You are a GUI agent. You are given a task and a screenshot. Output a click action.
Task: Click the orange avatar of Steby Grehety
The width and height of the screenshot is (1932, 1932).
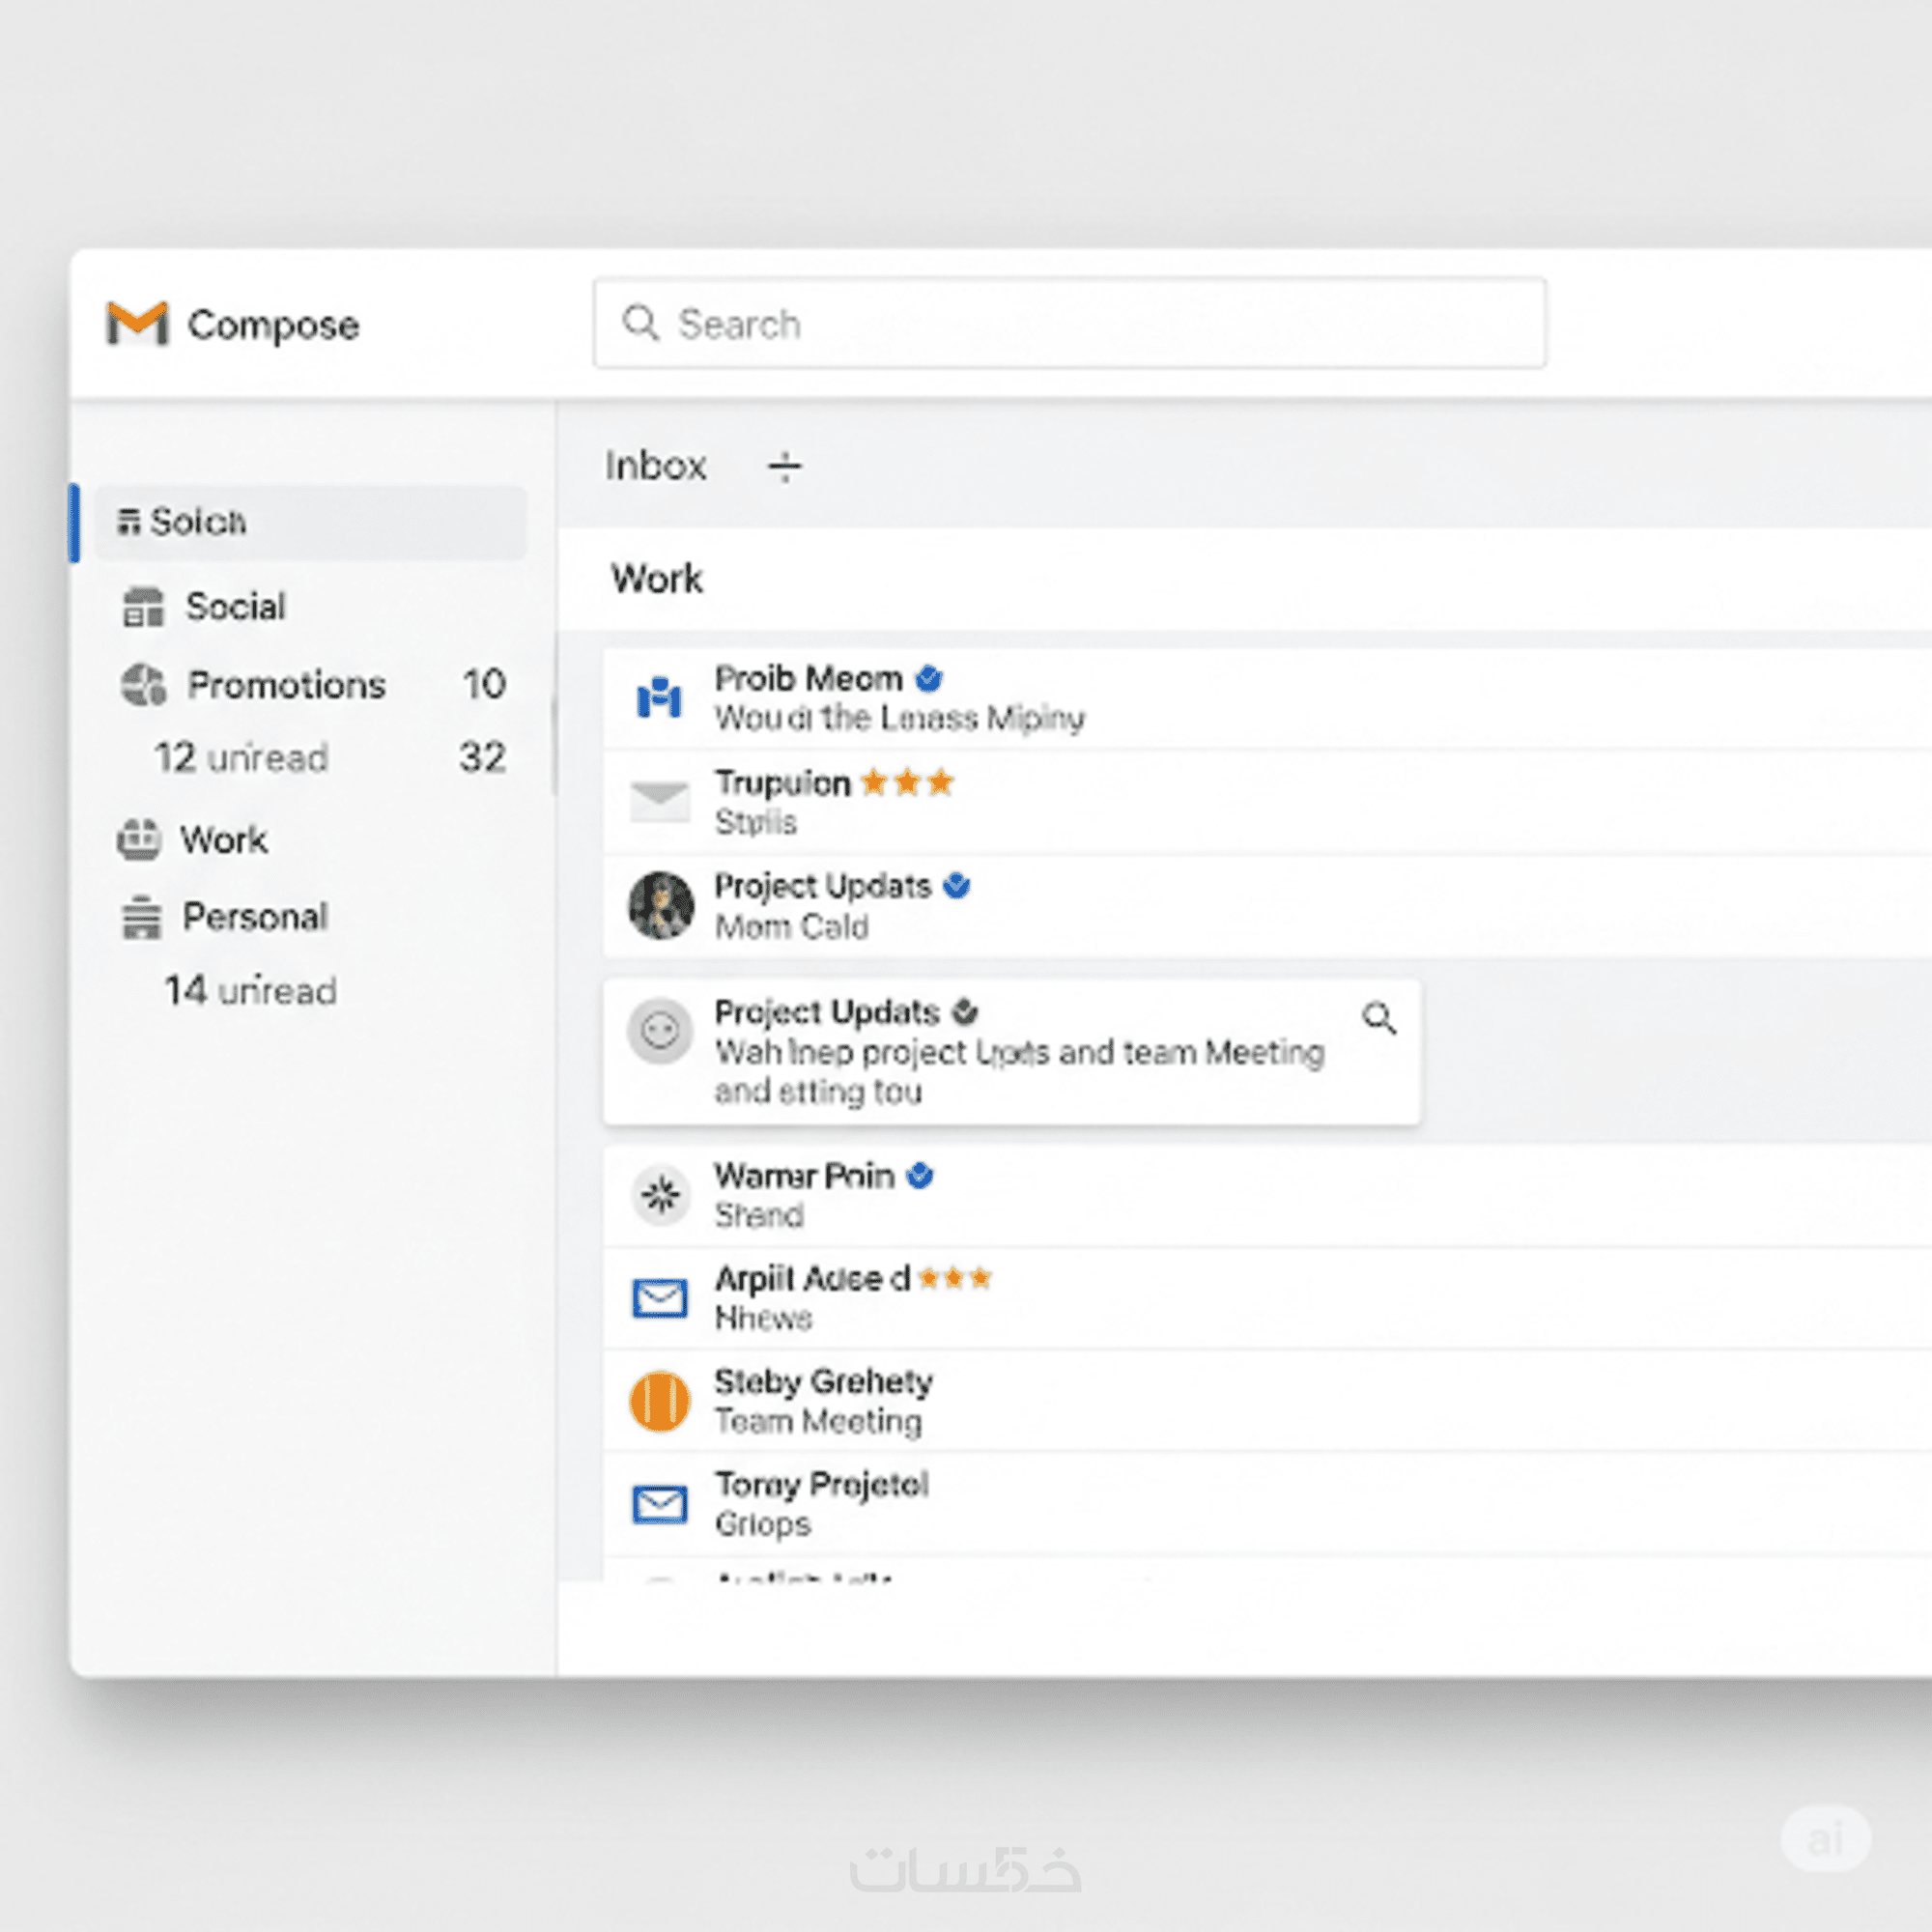click(x=660, y=1401)
